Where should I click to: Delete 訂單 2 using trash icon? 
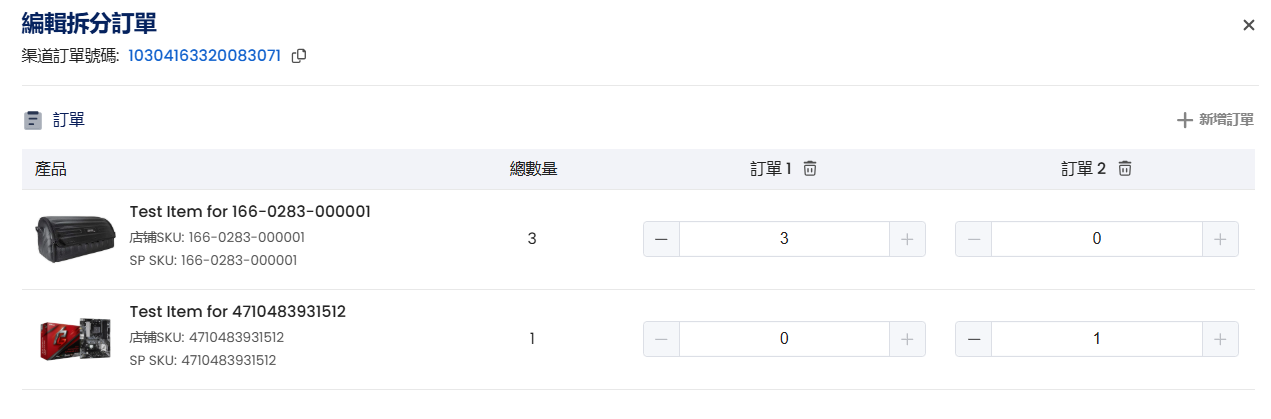point(1125,169)
